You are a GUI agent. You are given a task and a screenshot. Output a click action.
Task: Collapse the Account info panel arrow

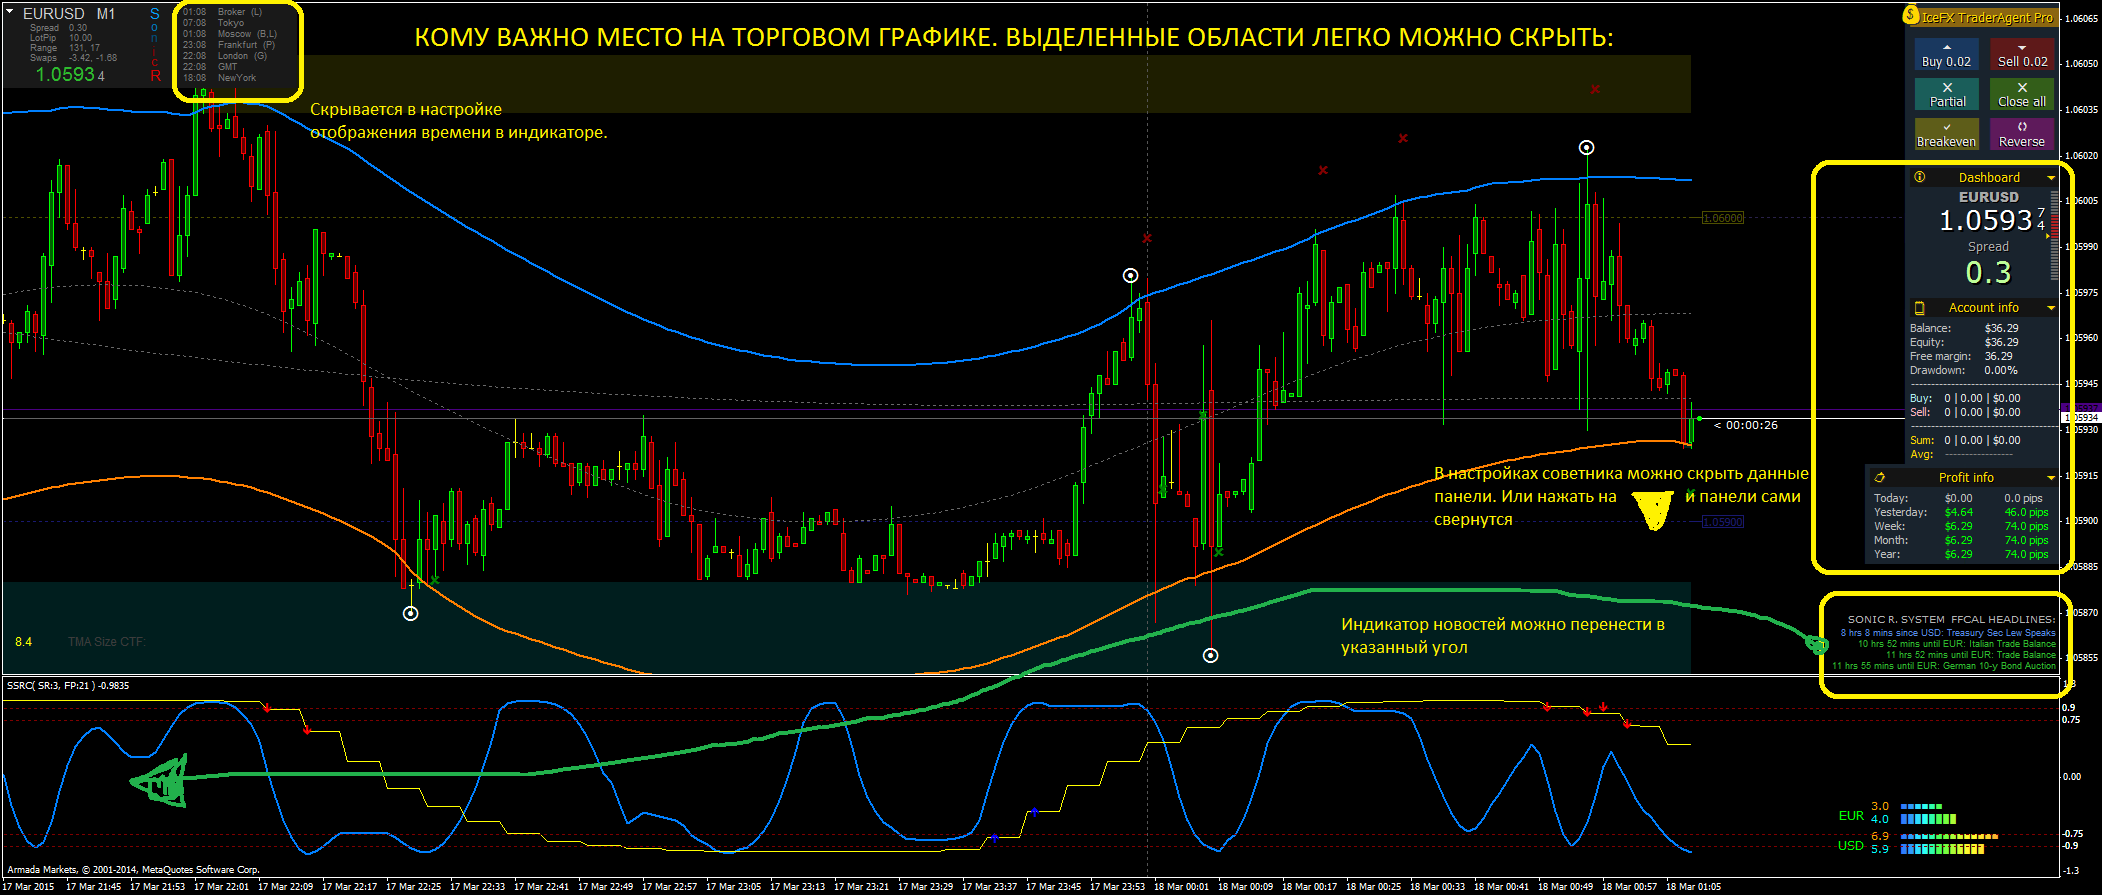click(x=2051, y=308)
